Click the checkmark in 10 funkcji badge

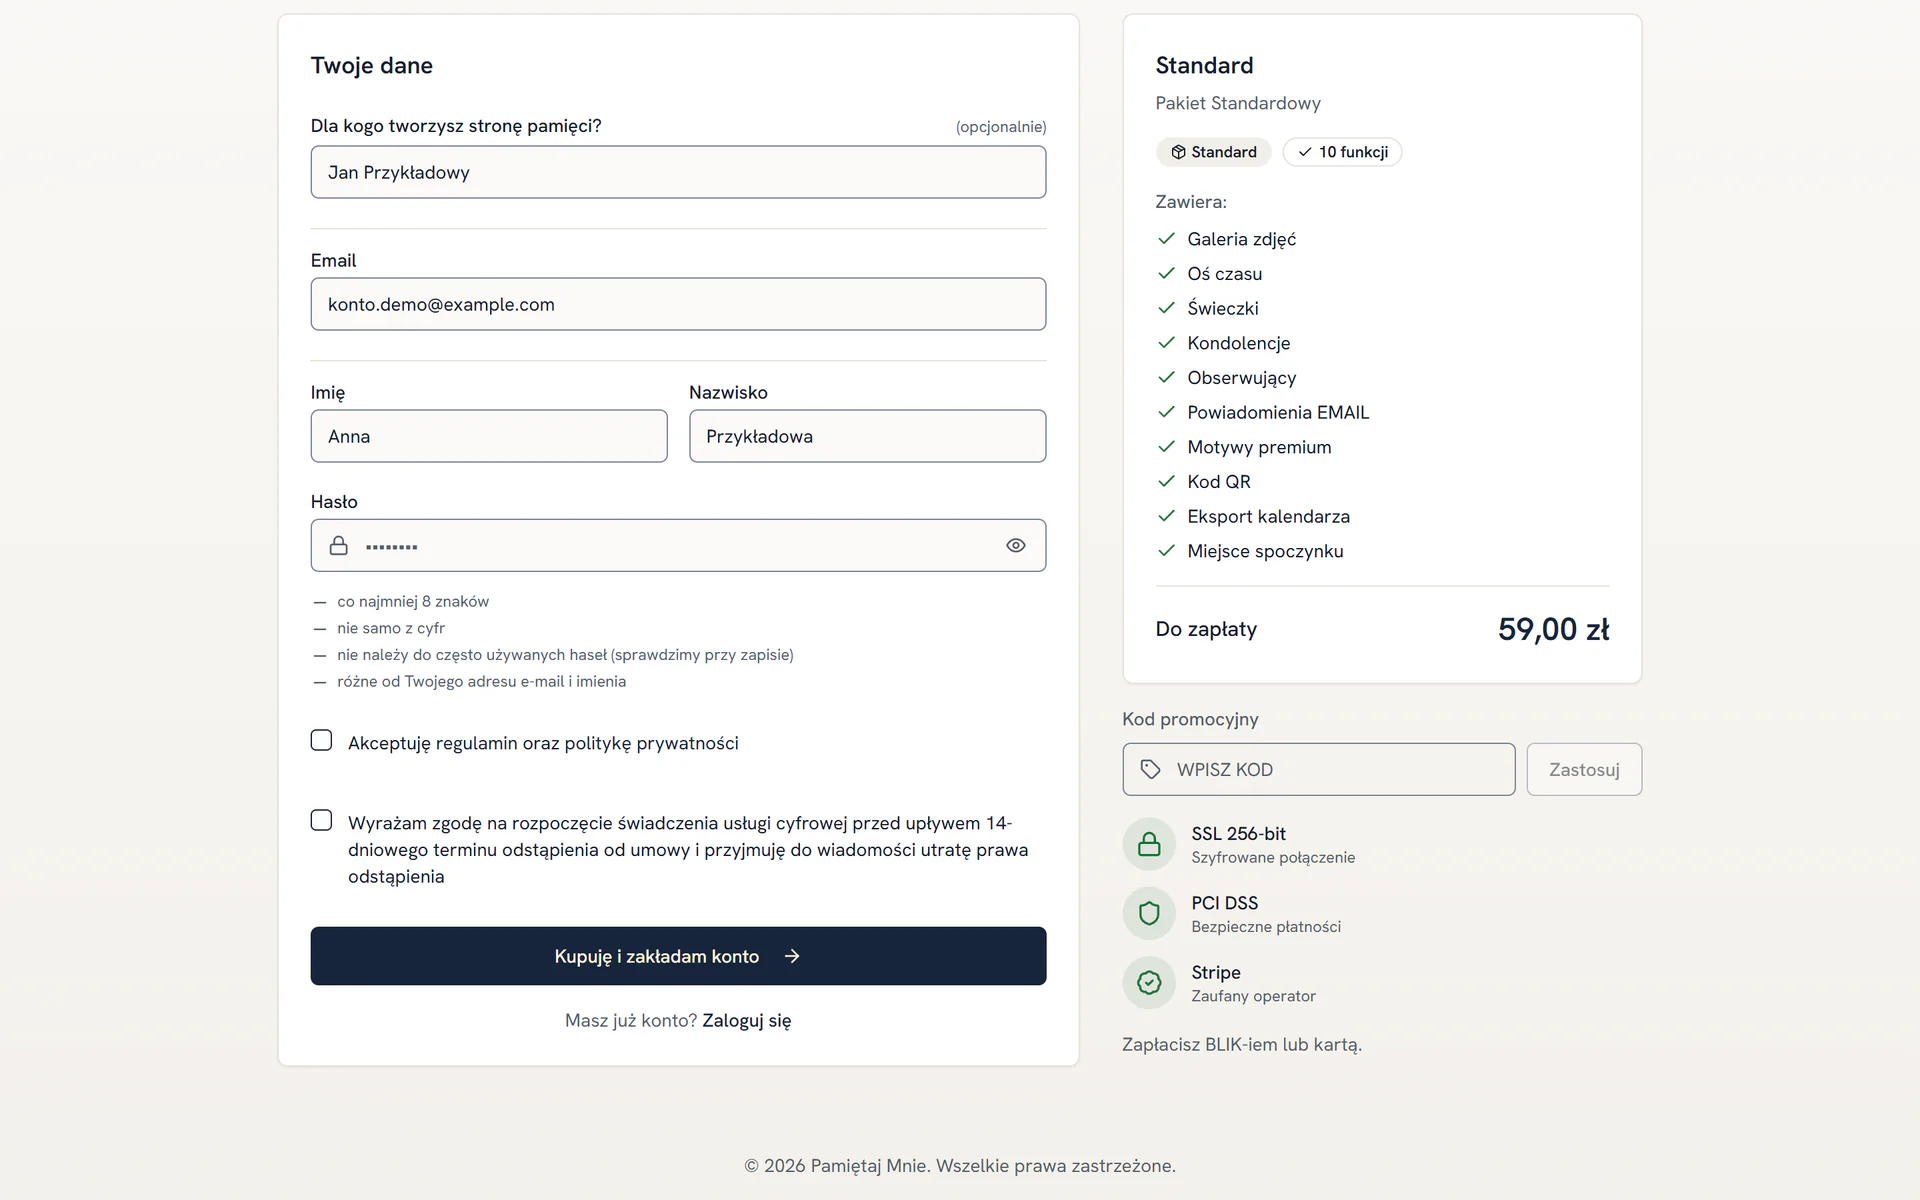[1305, 152]
